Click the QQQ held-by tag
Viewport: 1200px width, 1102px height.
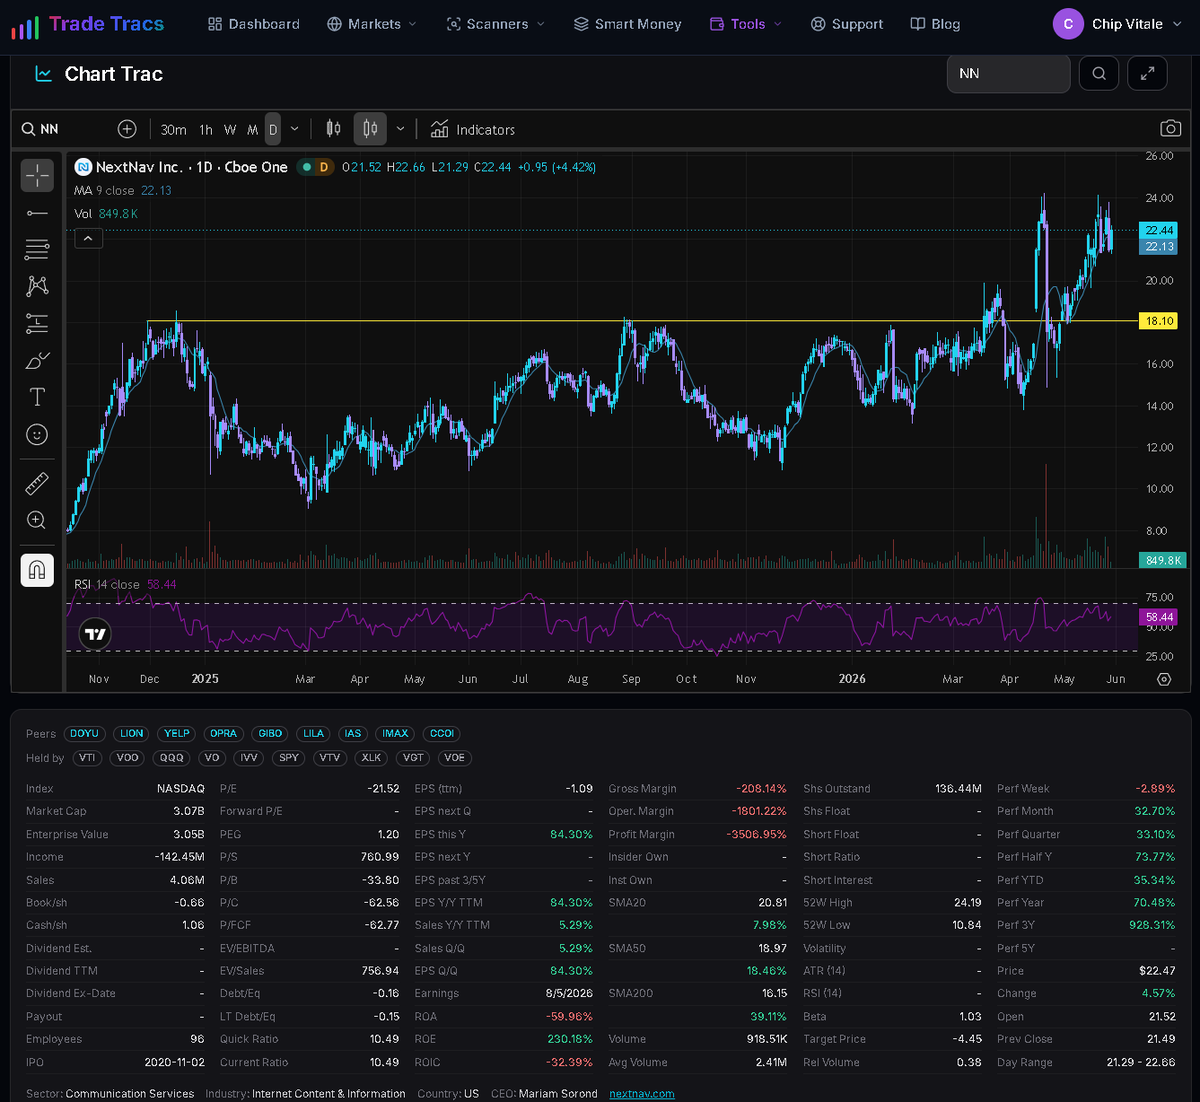point(171,757)
